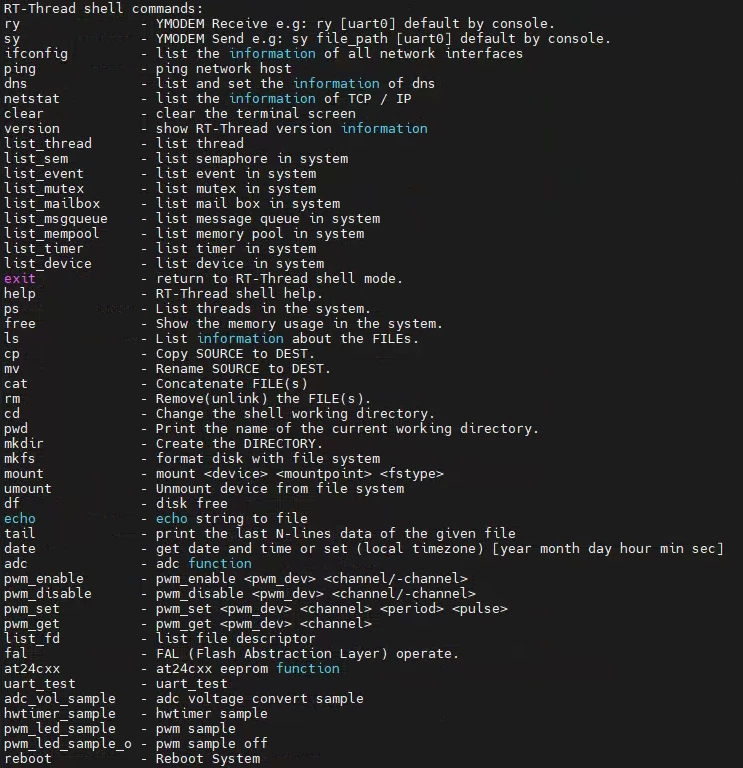Click the 'Reboot System' description text

click(208, 759)
